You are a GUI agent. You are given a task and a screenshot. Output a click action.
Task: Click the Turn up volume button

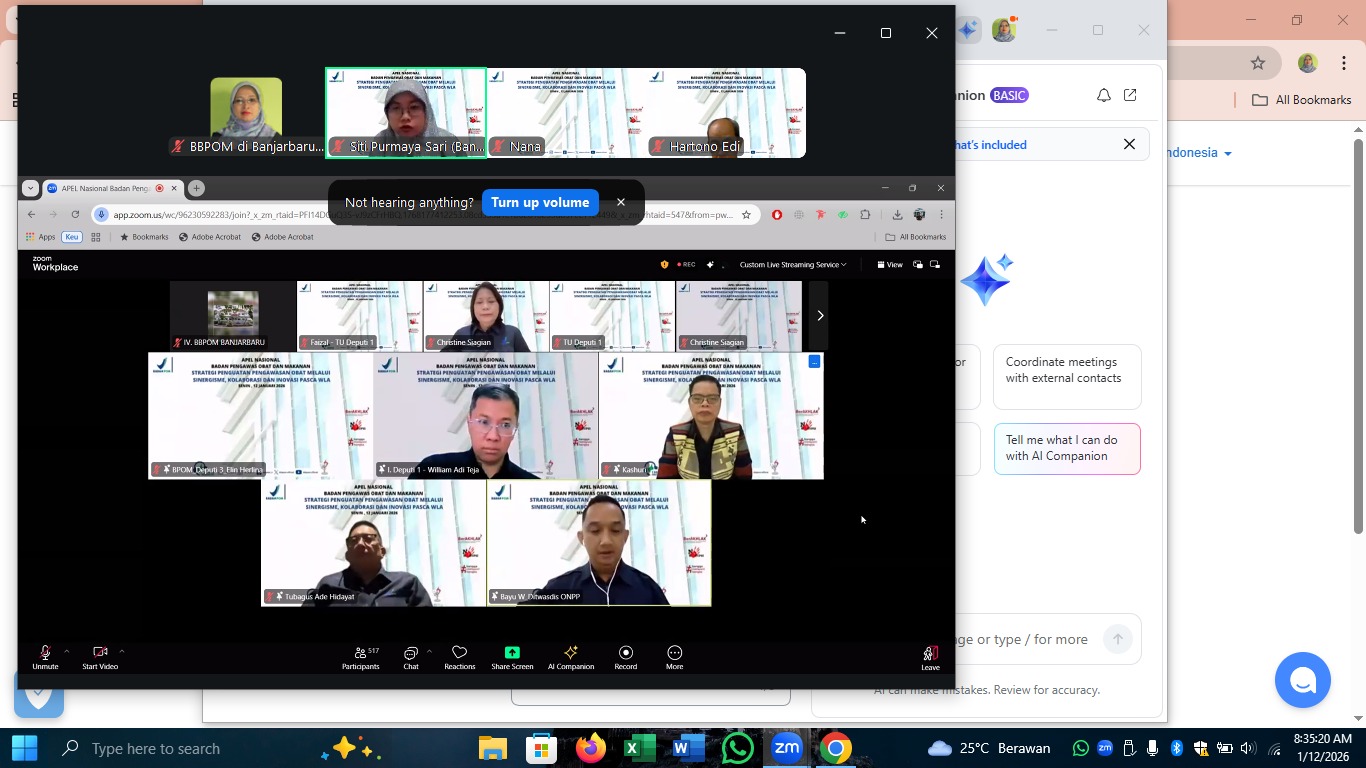[x=540, y=202]
